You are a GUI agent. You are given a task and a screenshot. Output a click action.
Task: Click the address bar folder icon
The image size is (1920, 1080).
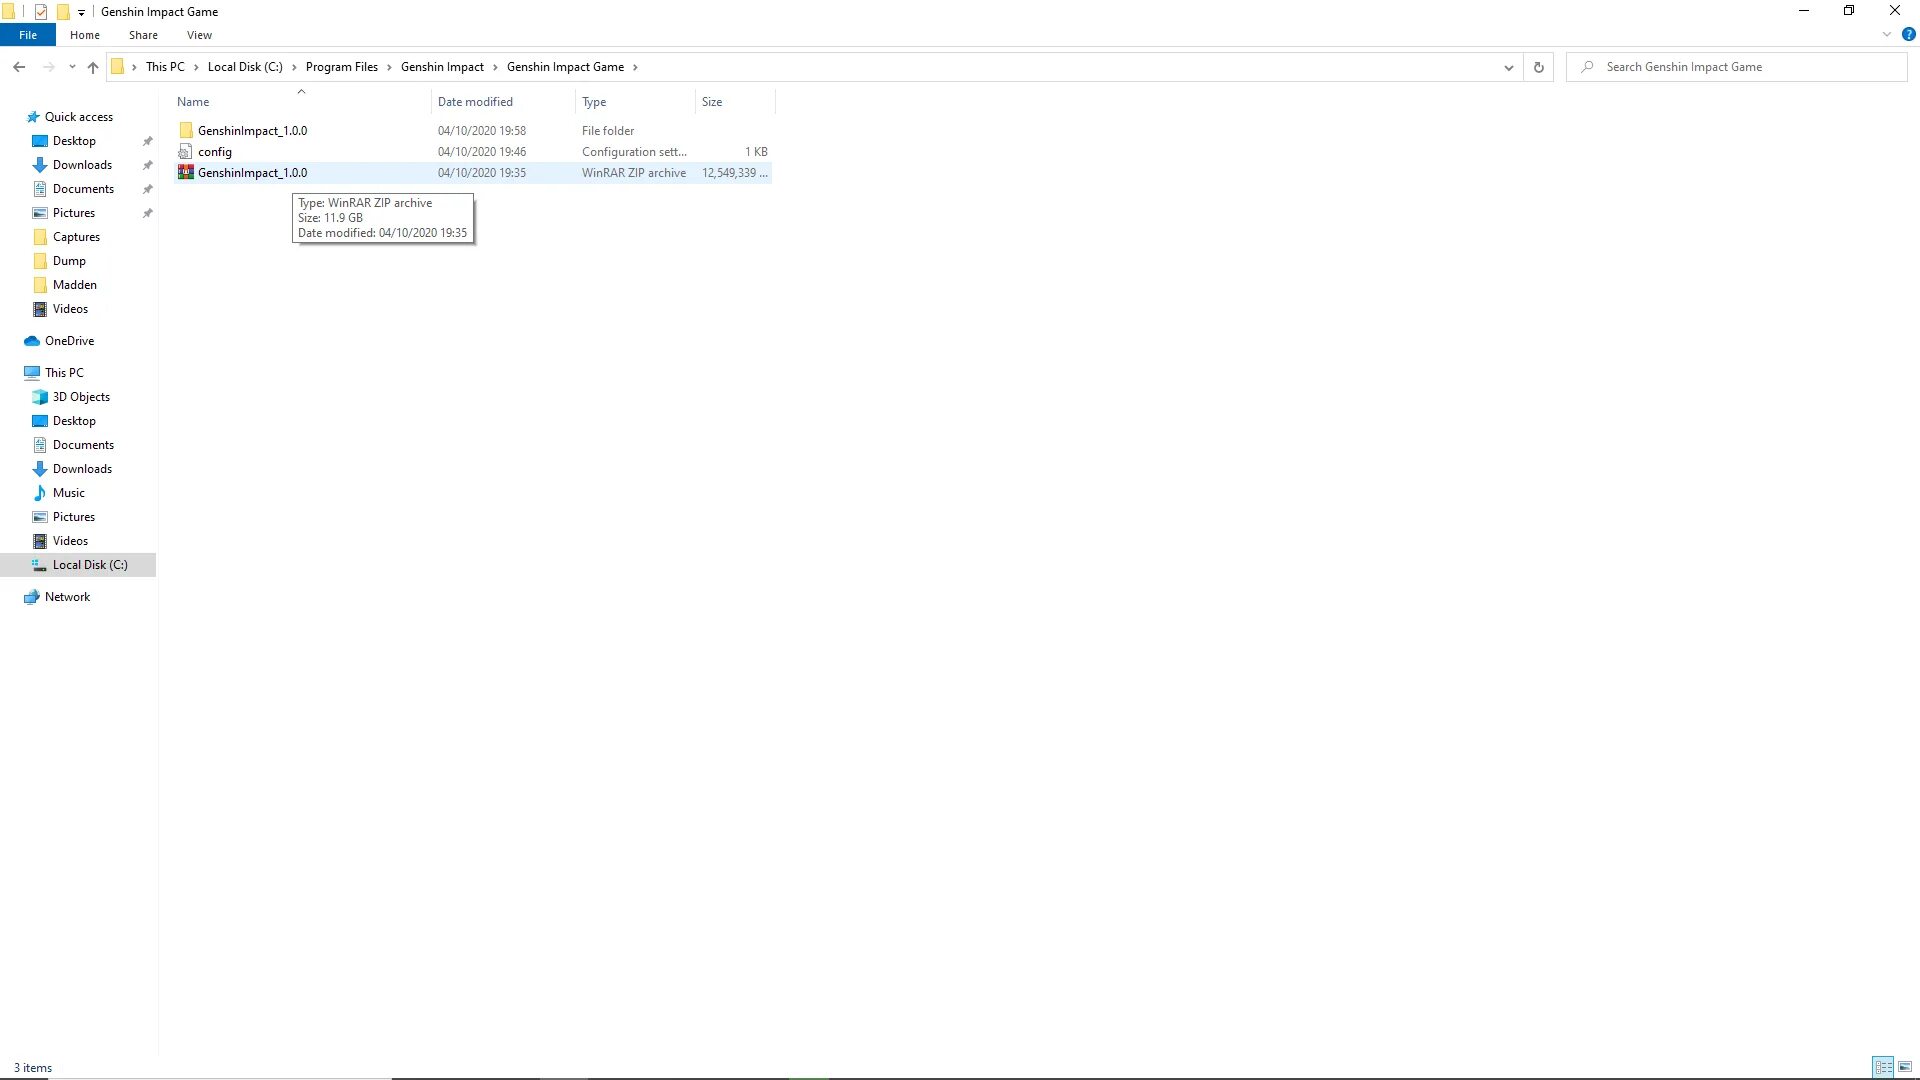(117, 67)
